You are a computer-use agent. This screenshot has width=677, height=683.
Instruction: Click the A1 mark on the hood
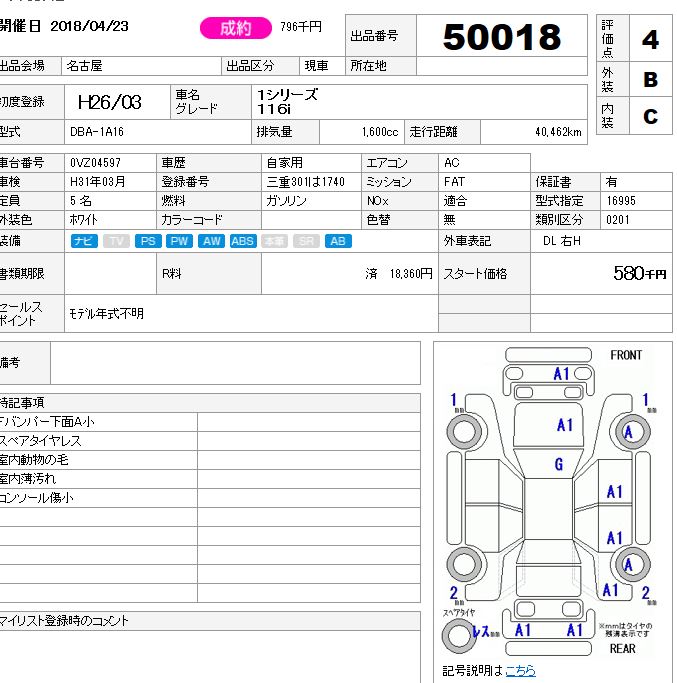tap(565, 425)
